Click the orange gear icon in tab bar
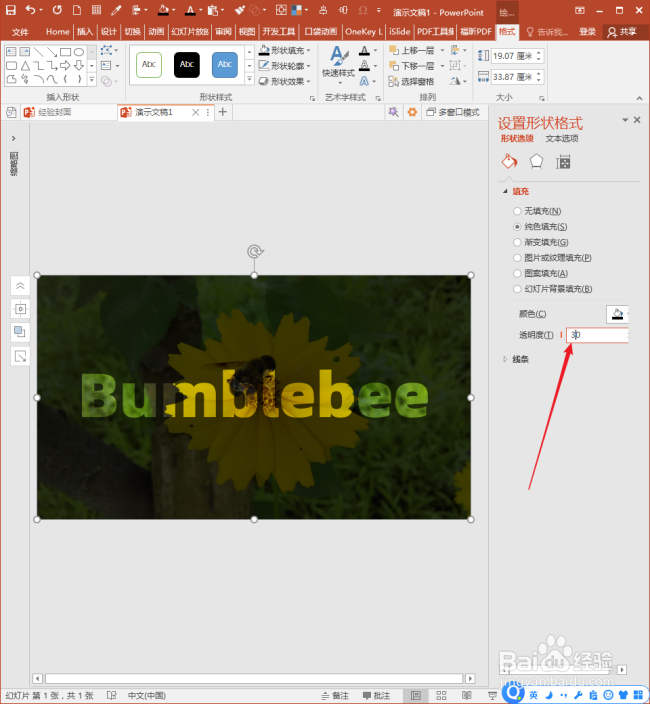Screen dimensions: 650x704 click(412, 112)
